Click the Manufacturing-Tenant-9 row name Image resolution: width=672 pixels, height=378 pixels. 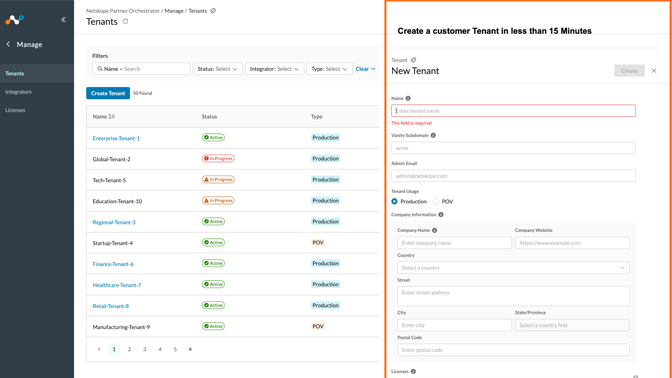coord(121,327)
